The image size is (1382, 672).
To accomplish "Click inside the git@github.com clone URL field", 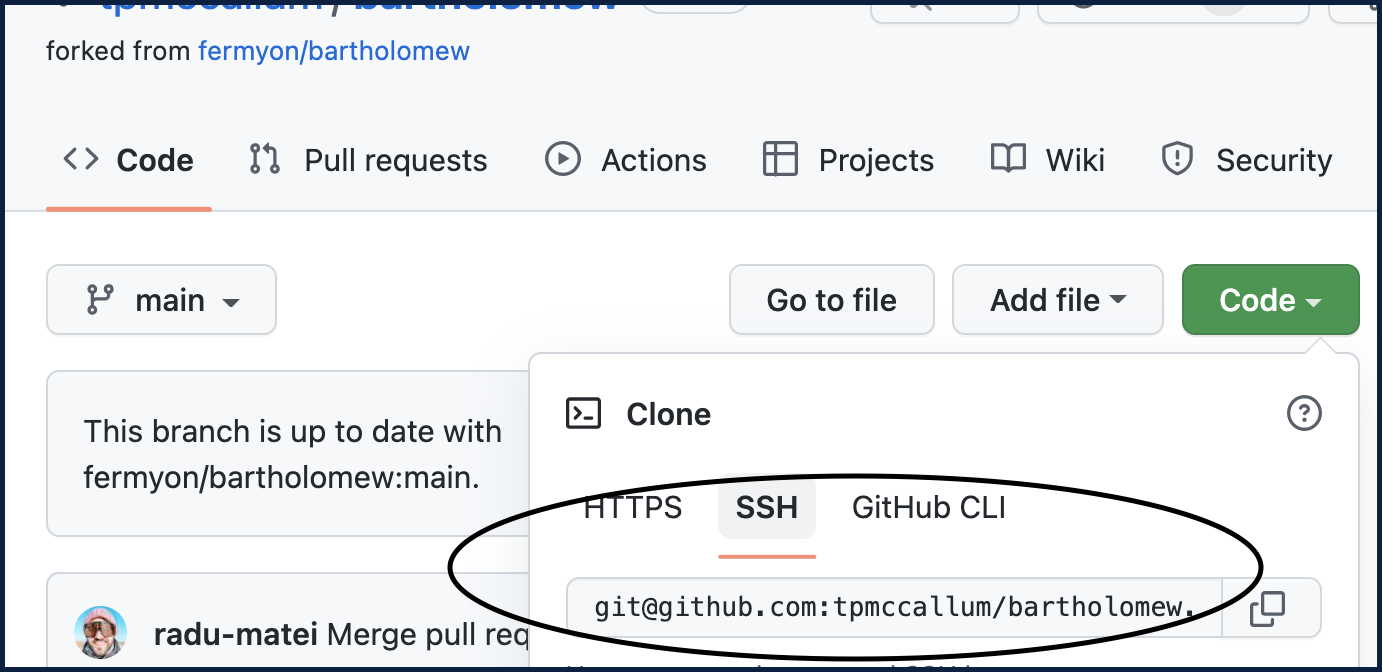I will (x=894, y=607).
